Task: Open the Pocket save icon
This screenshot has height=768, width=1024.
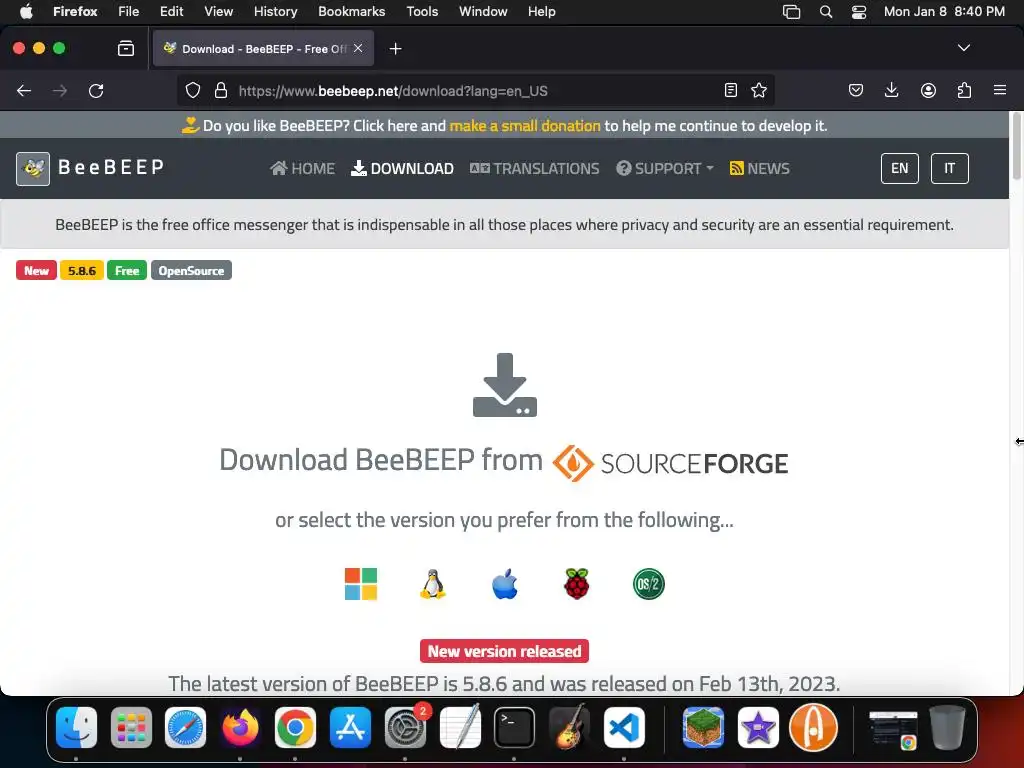Action: coord(856,90)
